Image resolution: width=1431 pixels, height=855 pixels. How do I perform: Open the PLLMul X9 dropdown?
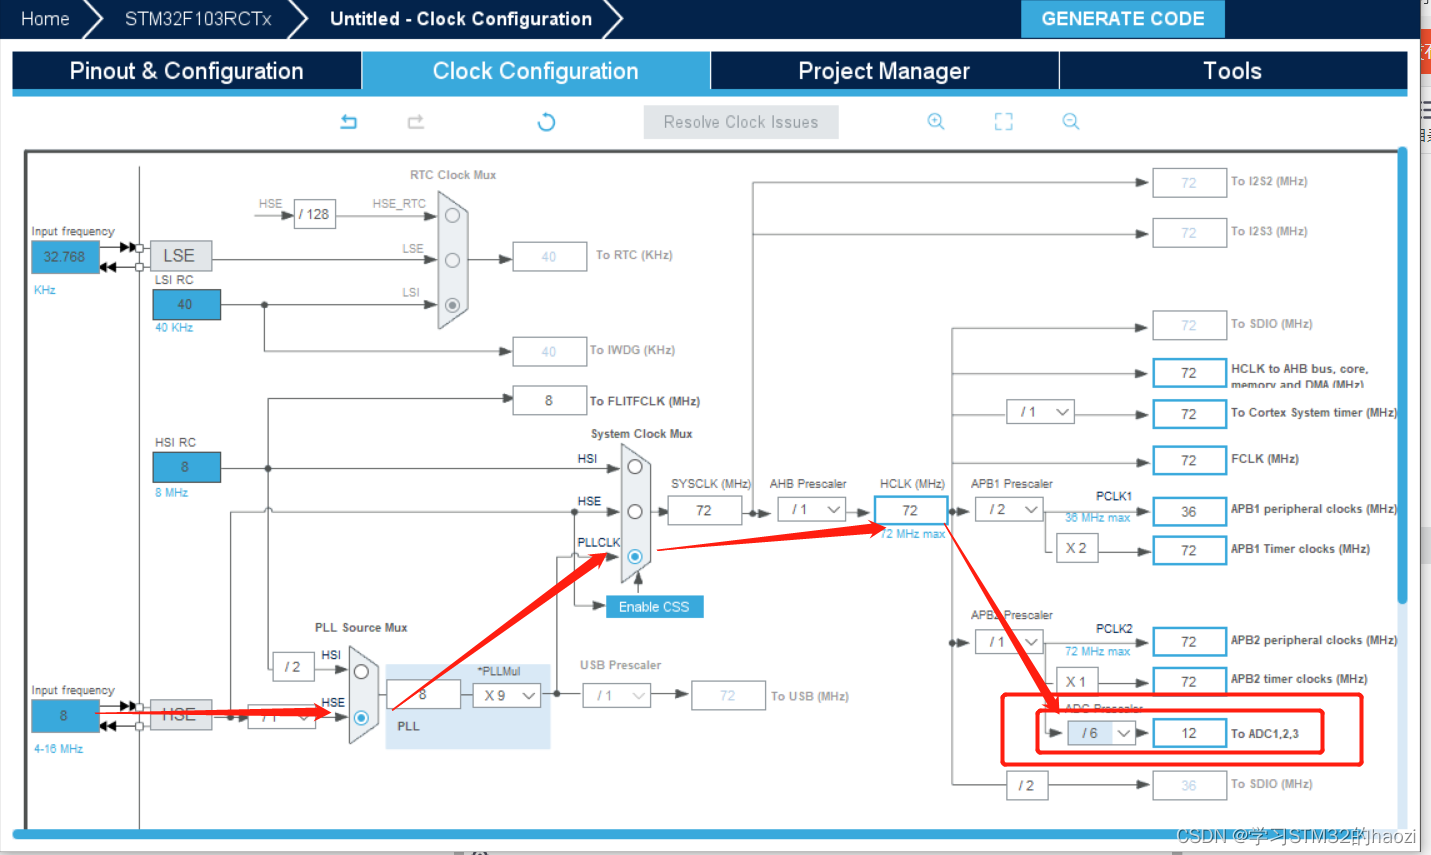(x=507, y=695)
